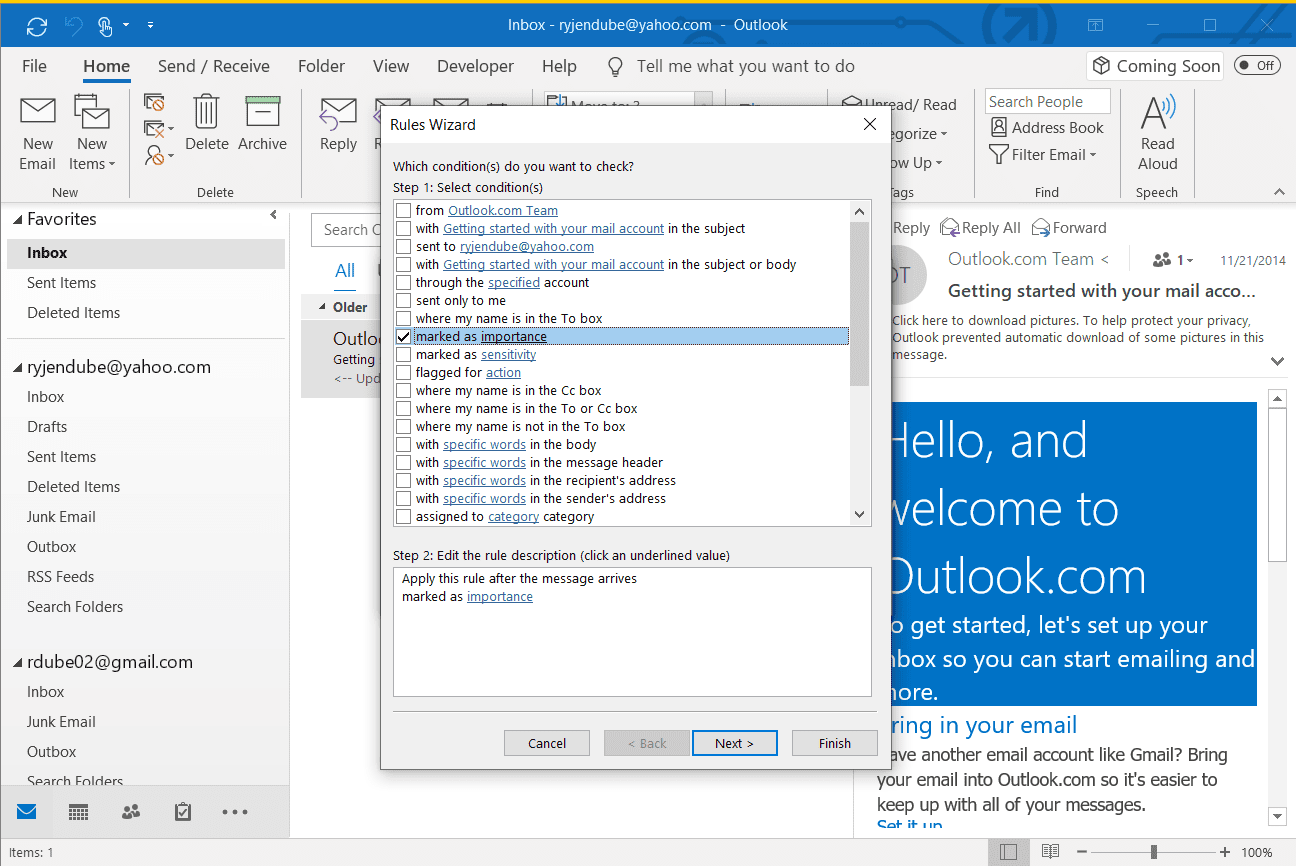
Task: Click the 'action' link in flagged condition
Action: point(504,373)
